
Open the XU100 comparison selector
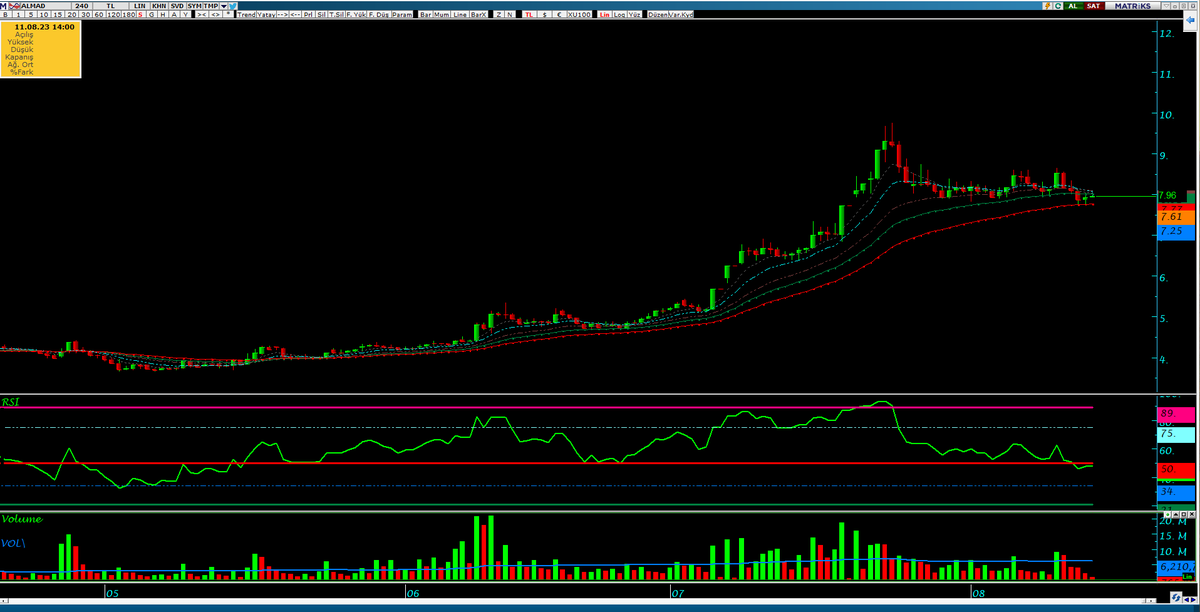point(577,16)
